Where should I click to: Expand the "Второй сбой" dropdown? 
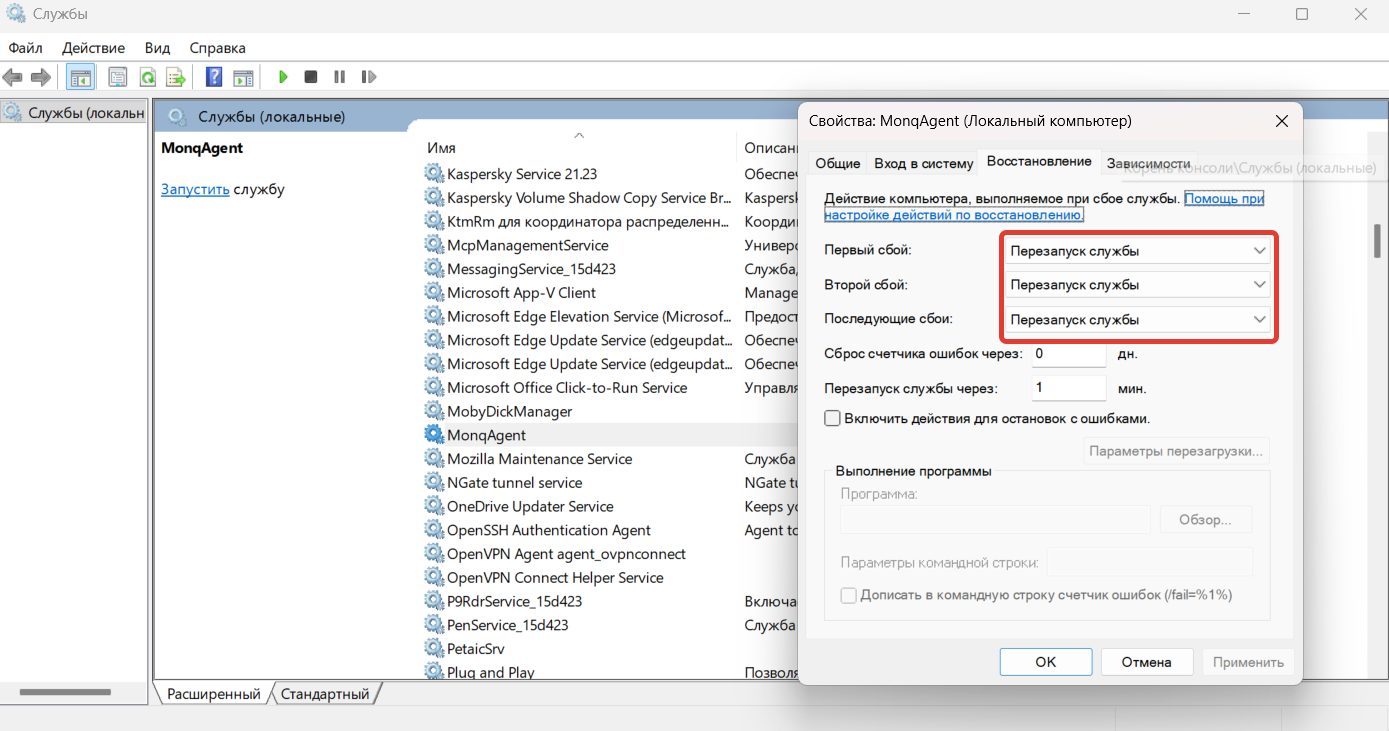(1137, 285)
